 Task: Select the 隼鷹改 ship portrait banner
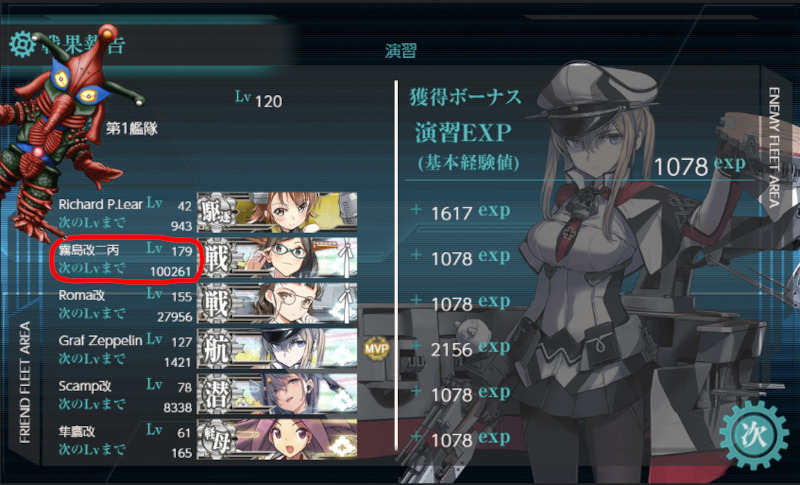[x=277, y=439]
